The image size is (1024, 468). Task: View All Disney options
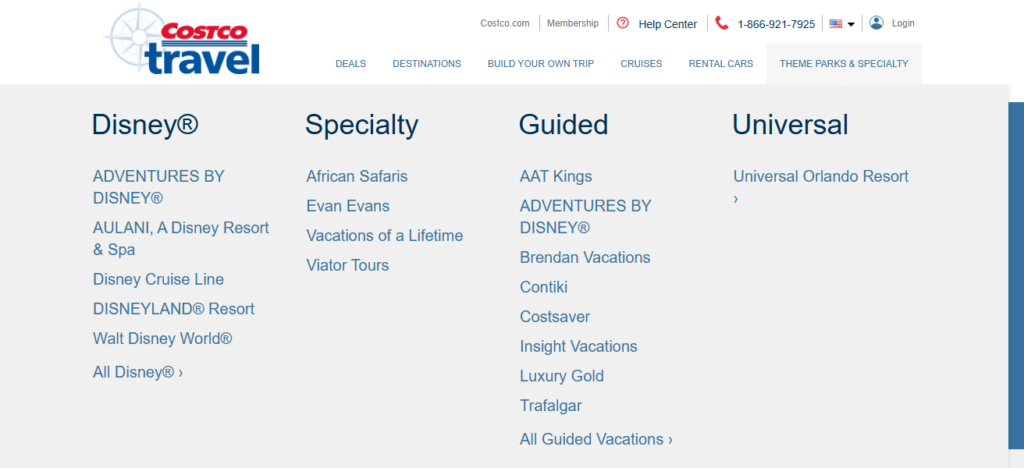coord(138,372)
